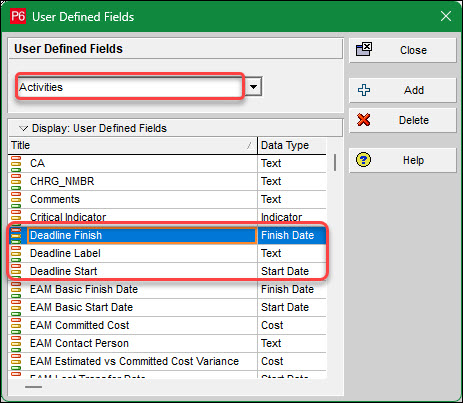Click the vertical scrollbar thumb in list
The height and width of the screenshot is (403, 463).
(335, 162)
